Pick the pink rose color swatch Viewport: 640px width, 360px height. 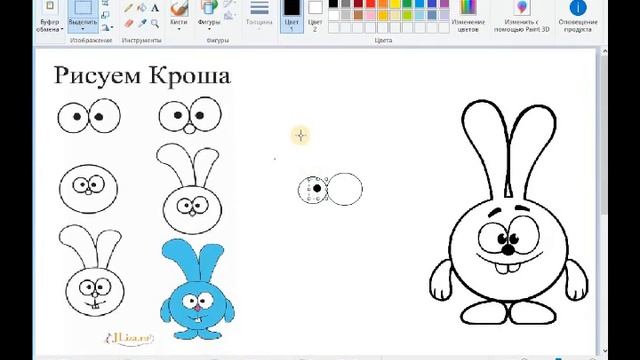(x=370, y=16)
